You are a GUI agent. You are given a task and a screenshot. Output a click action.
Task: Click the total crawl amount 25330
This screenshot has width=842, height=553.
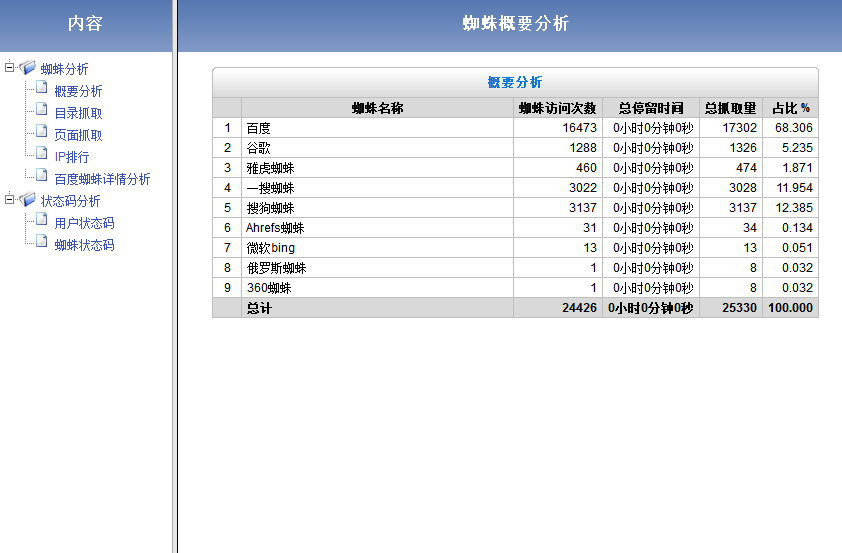coord(739,308)
